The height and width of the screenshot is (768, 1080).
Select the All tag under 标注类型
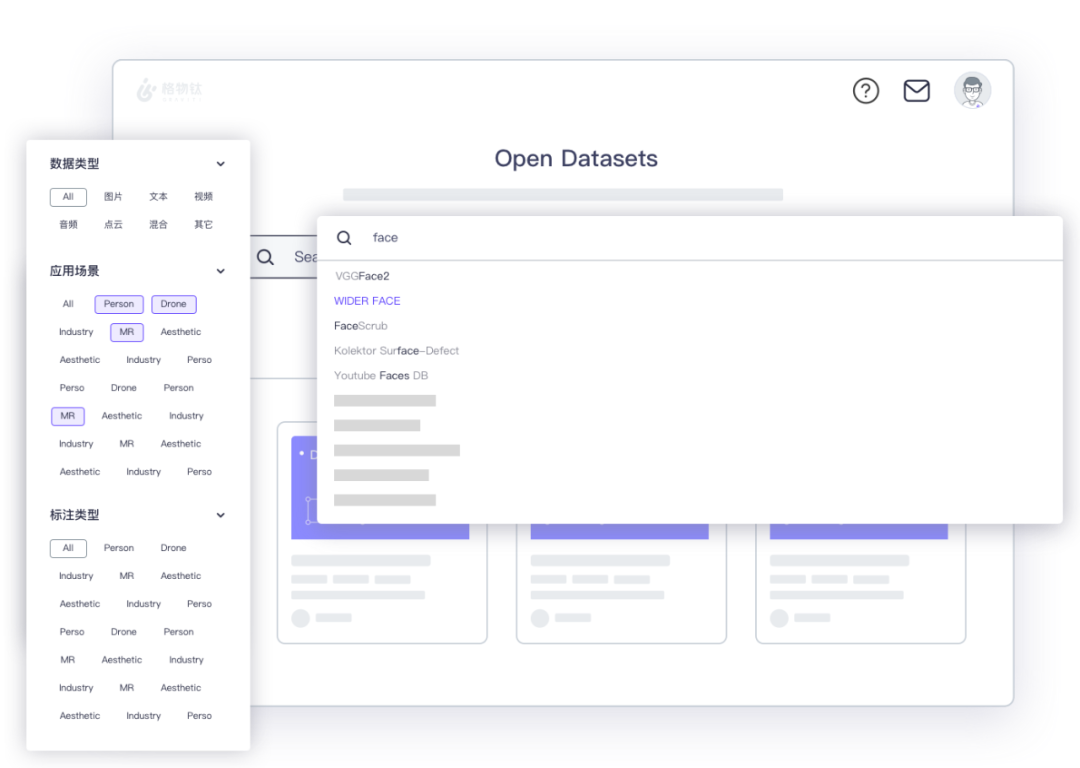tap(68, 548)
